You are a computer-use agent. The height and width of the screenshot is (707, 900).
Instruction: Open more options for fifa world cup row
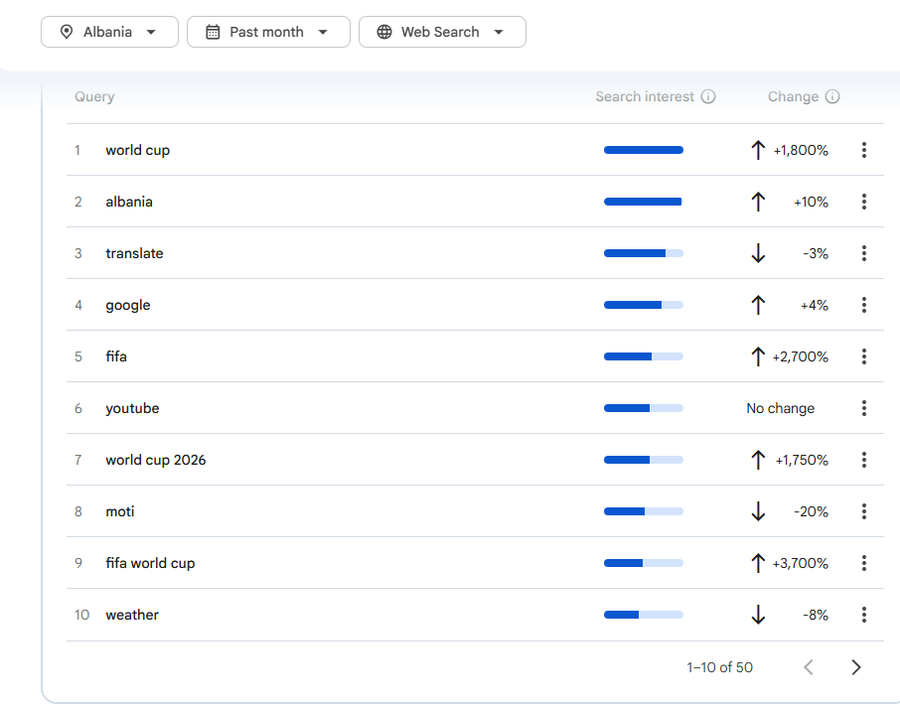tap(864, 564)
